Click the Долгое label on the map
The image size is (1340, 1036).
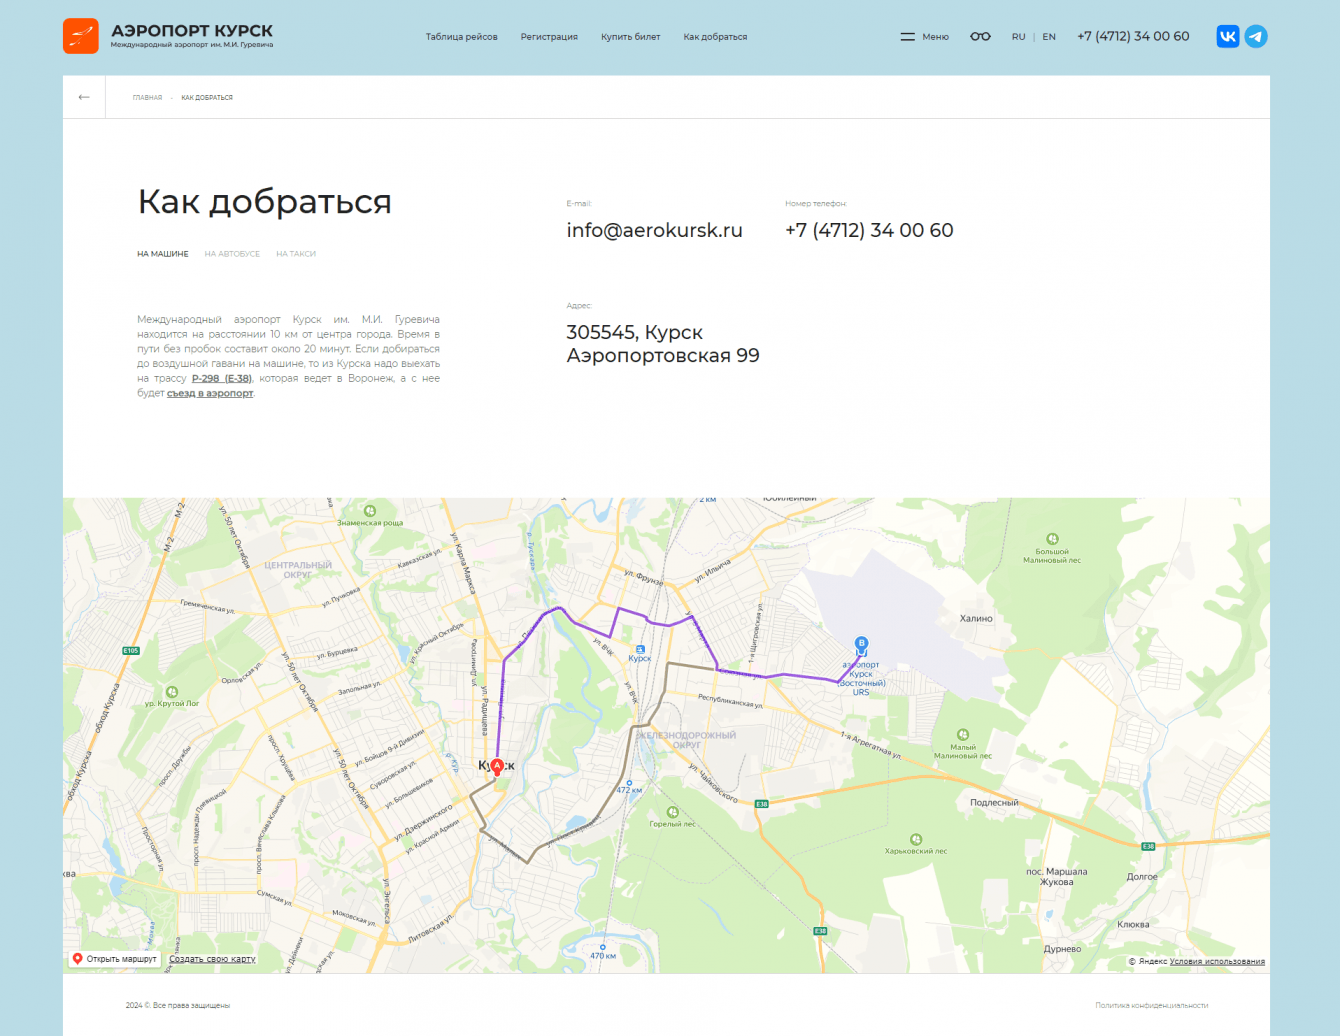point(1142,877)
